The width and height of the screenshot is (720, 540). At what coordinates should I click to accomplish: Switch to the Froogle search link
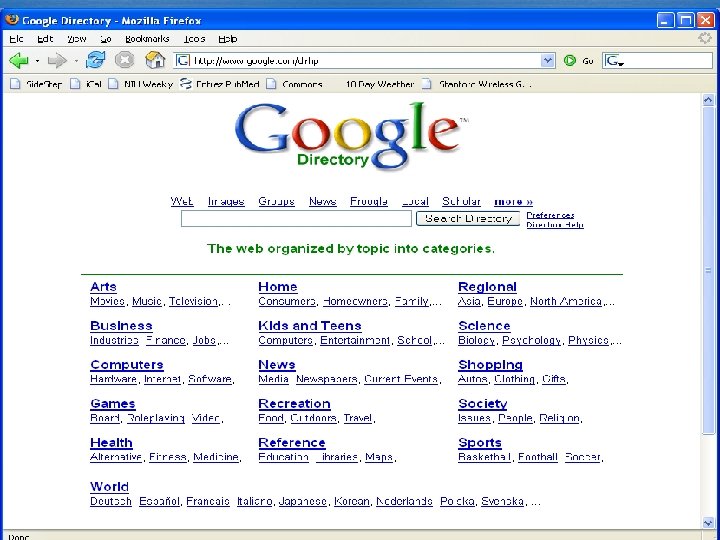pyautogui.click(x=369, y=201)
